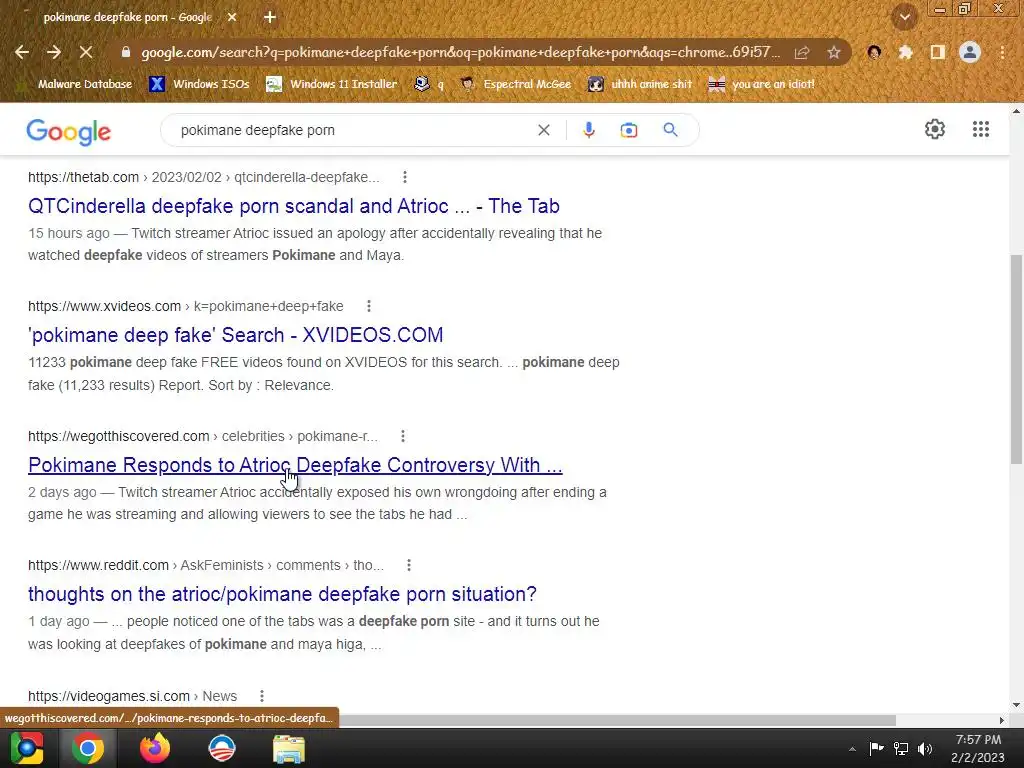Stop the page from loading
The height and width of the screenshot is (768, 1024).
[x=86, y=52]
